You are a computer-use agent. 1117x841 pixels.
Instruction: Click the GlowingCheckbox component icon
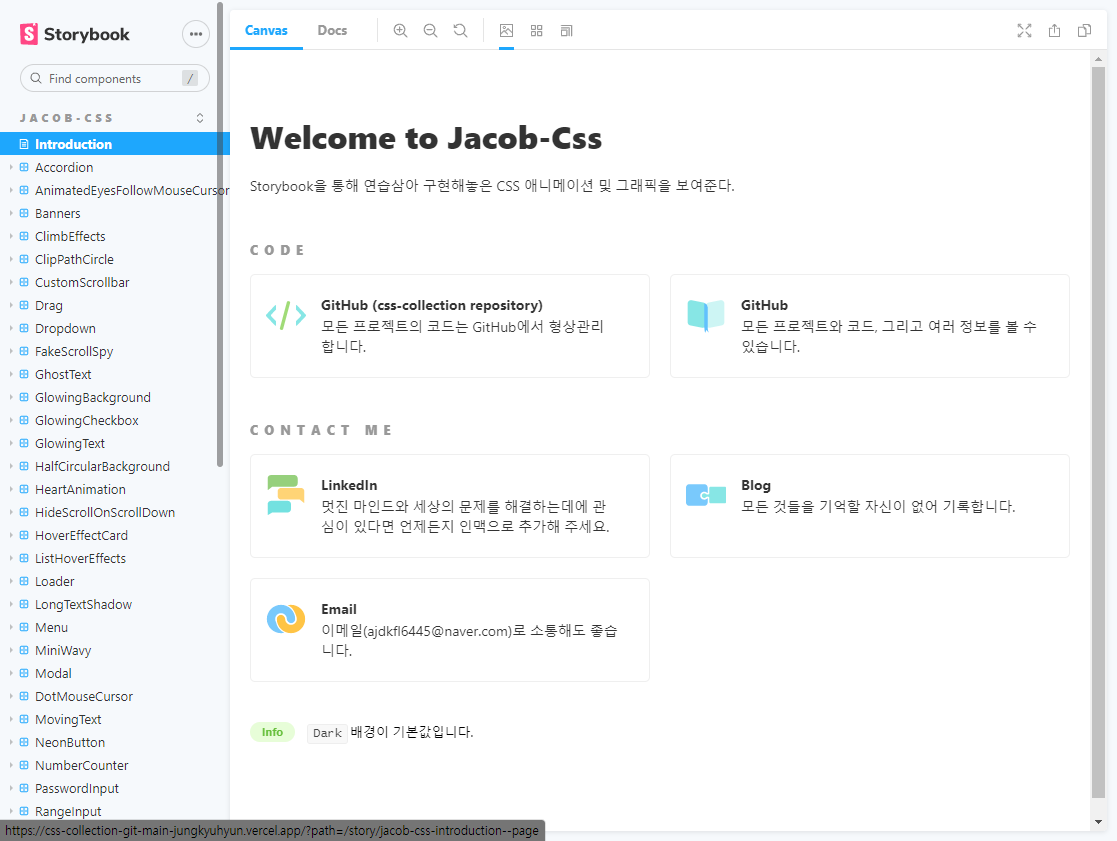pyautogui.click(x=24, y=420)
